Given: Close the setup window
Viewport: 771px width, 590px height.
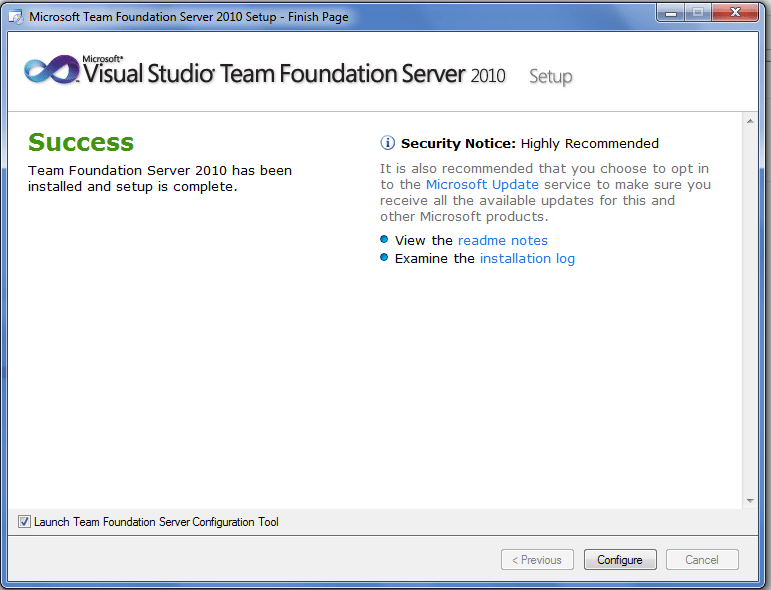Looking at the screenshot, I should click(x=735, y=13).
